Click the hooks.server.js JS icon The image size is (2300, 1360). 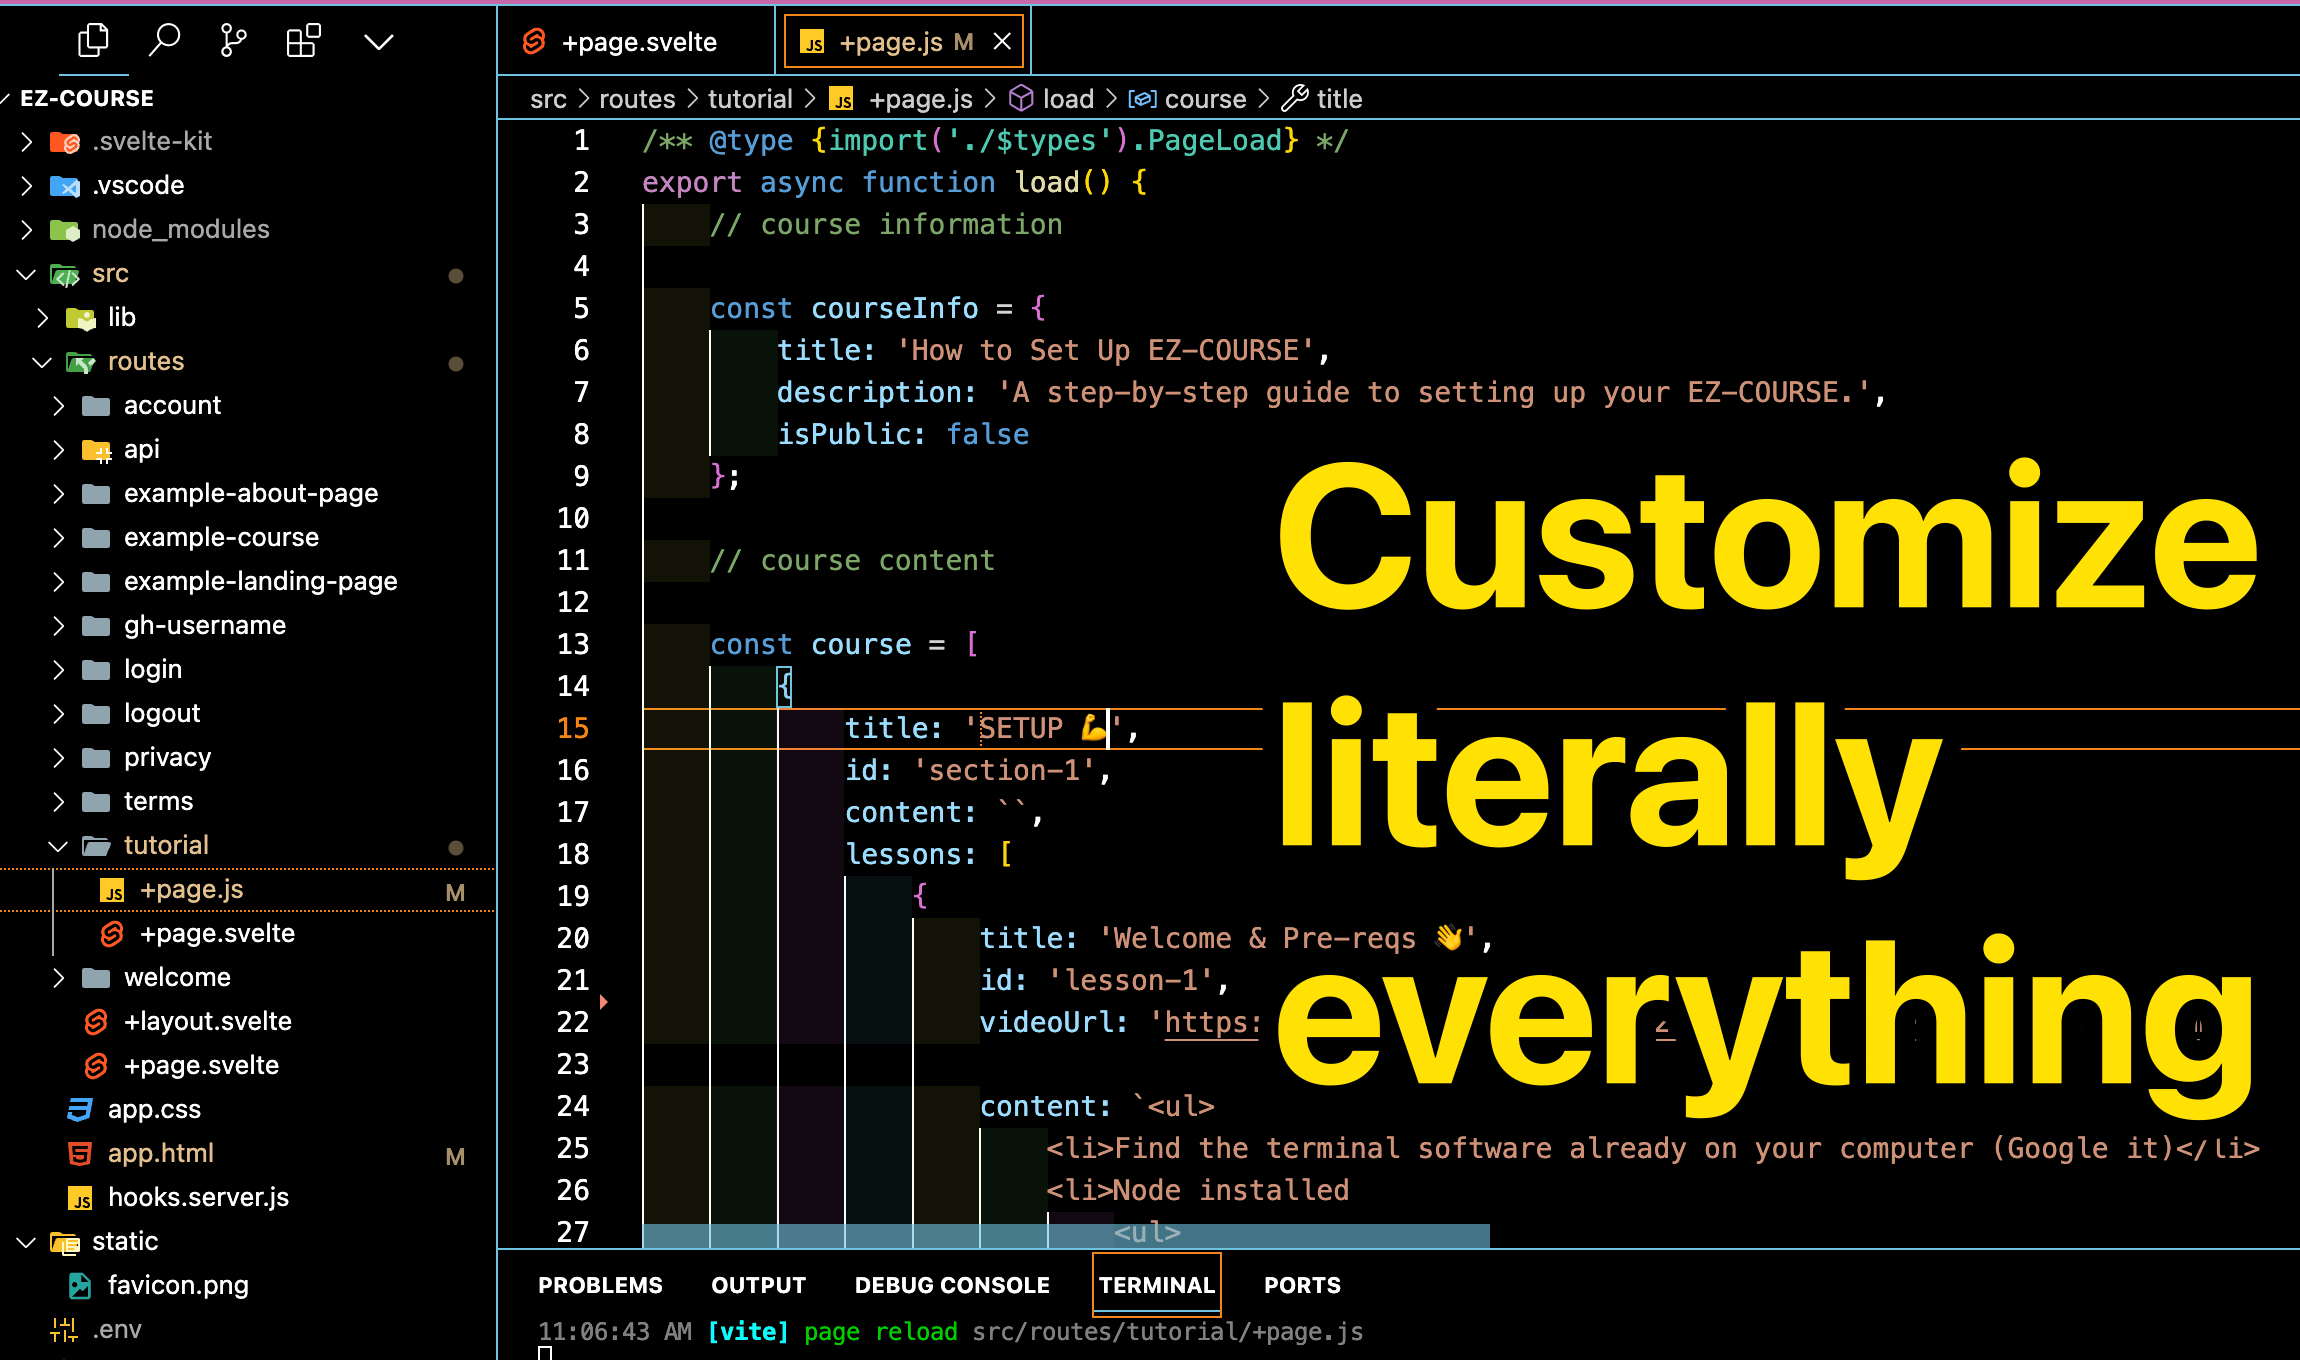point(80,1198)
